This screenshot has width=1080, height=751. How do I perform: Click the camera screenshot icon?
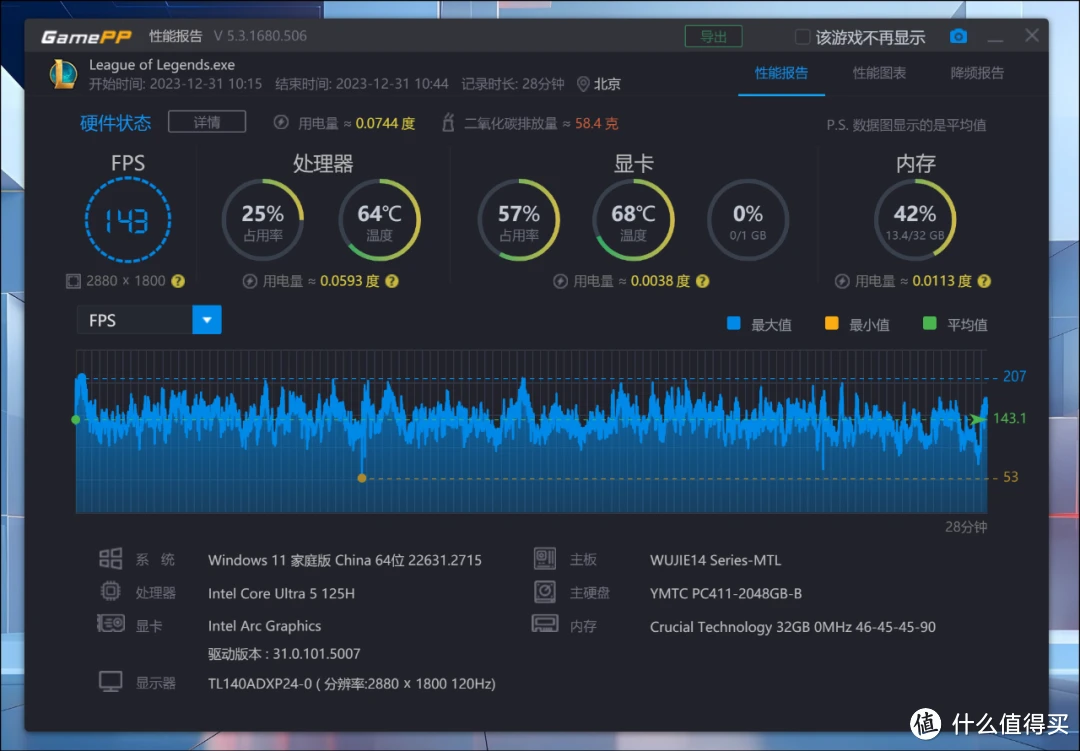(x=958, y=37)
